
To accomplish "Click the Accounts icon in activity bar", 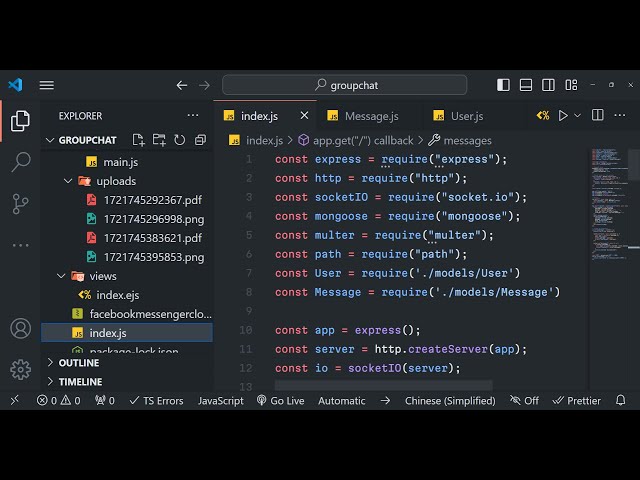I will click(x=20, y=328).
